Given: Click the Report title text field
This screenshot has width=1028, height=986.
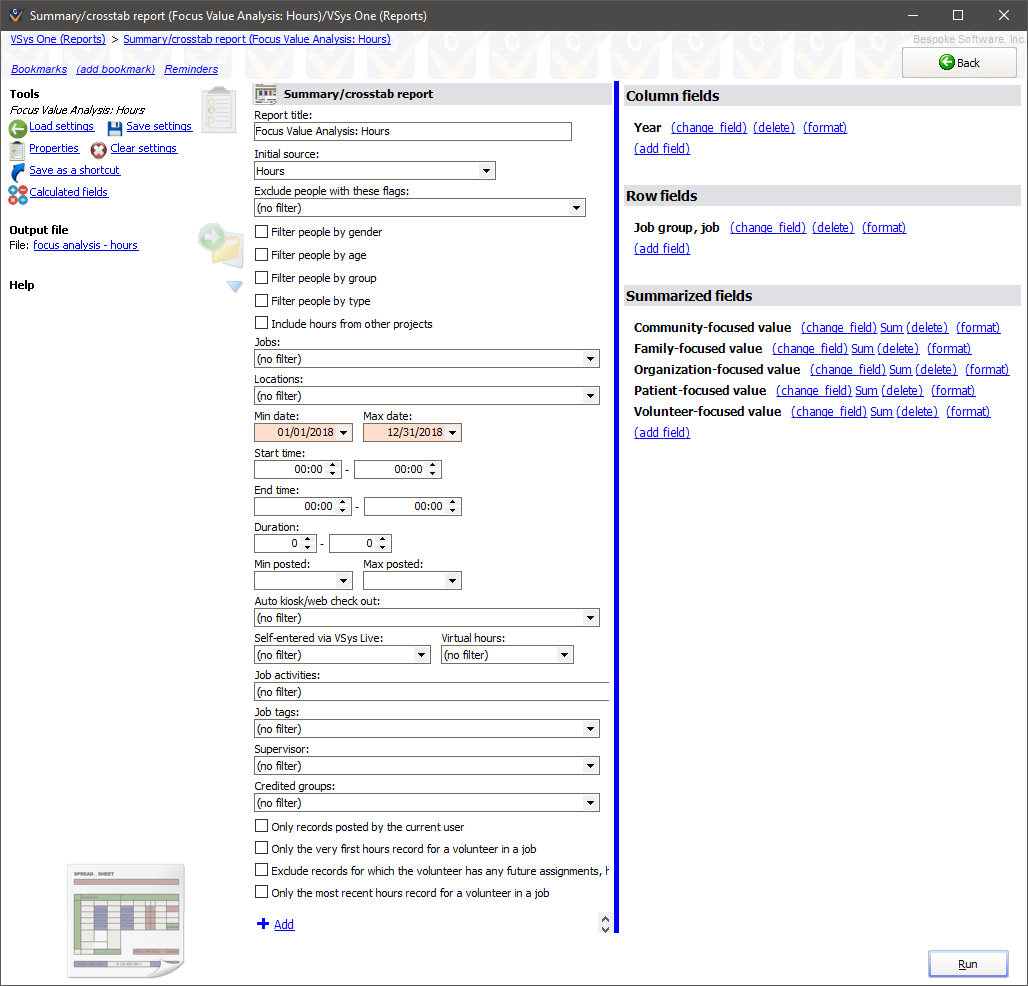Looking at the screenshot, I should click(412, 131).
